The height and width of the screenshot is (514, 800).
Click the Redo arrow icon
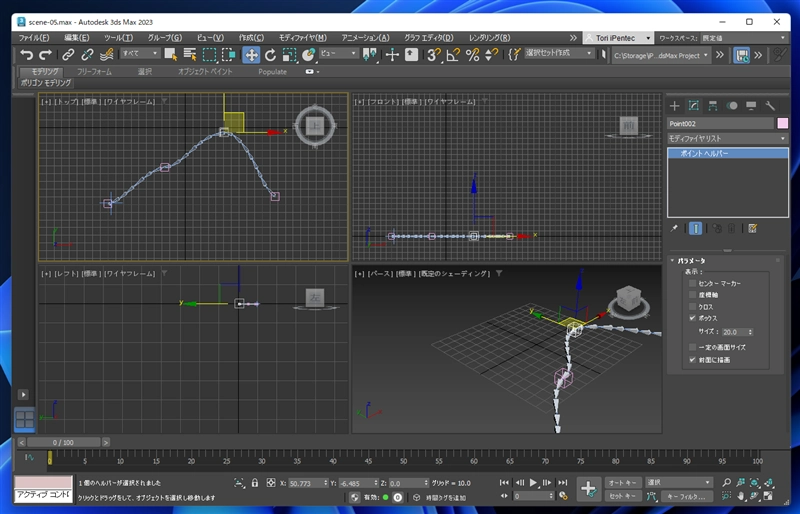(x=45, y=55)
